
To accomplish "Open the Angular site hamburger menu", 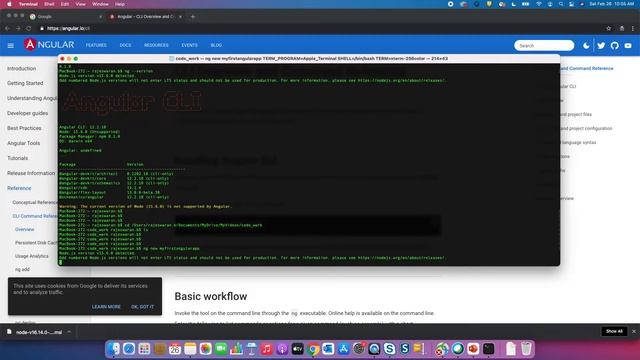I will (11, 45).
